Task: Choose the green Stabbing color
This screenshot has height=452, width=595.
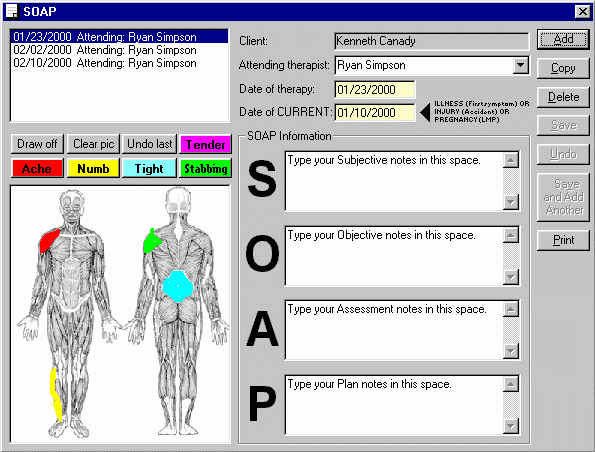Action: coord(205,169)
